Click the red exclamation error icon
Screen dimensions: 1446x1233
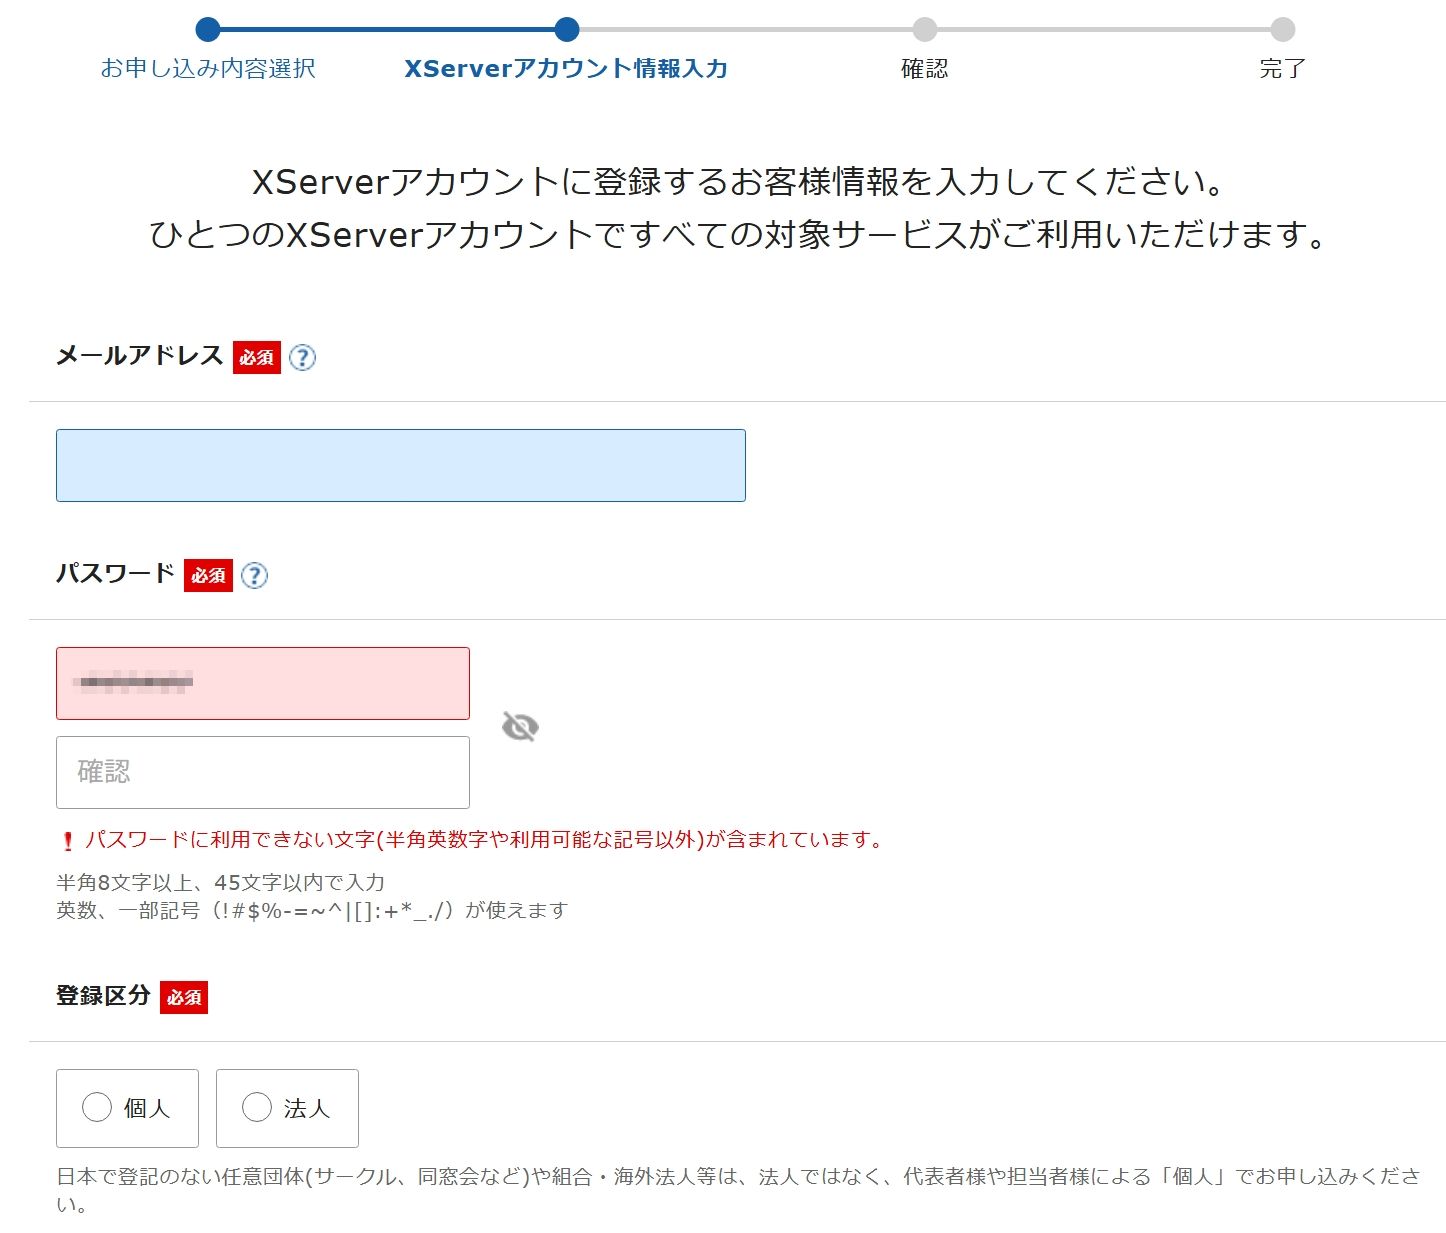click(68, 841)
